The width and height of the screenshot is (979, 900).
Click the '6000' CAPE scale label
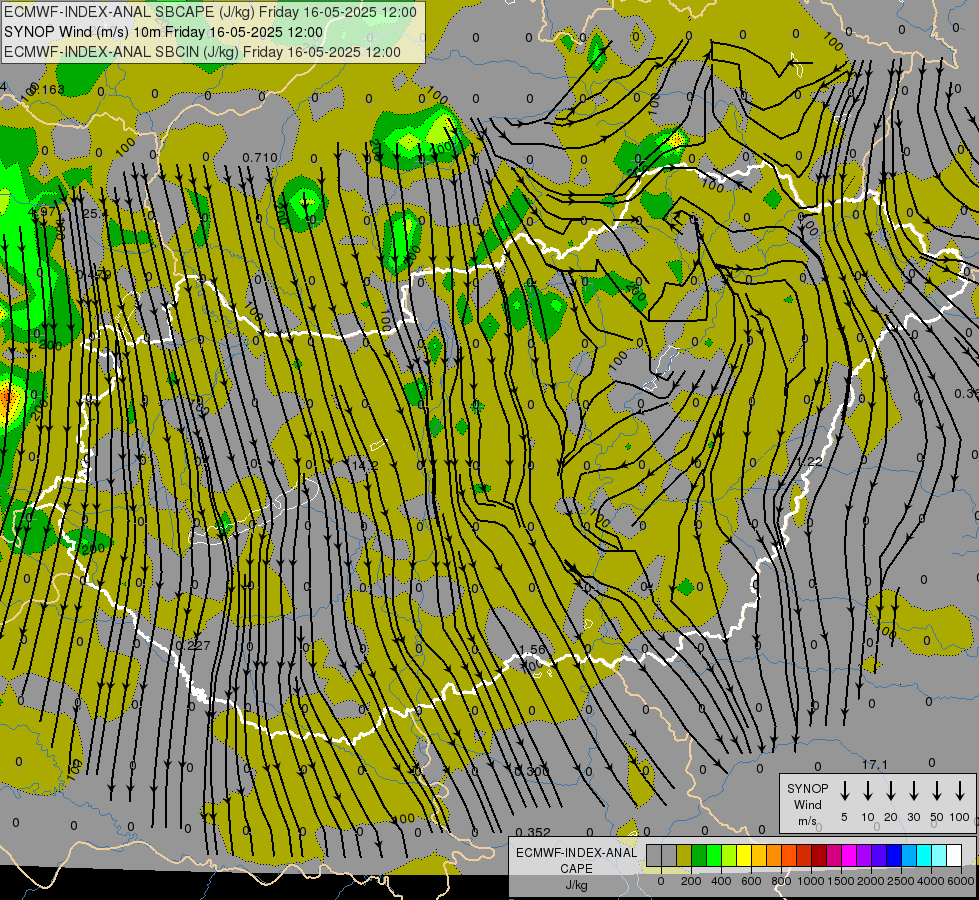(x=961, y=881)
